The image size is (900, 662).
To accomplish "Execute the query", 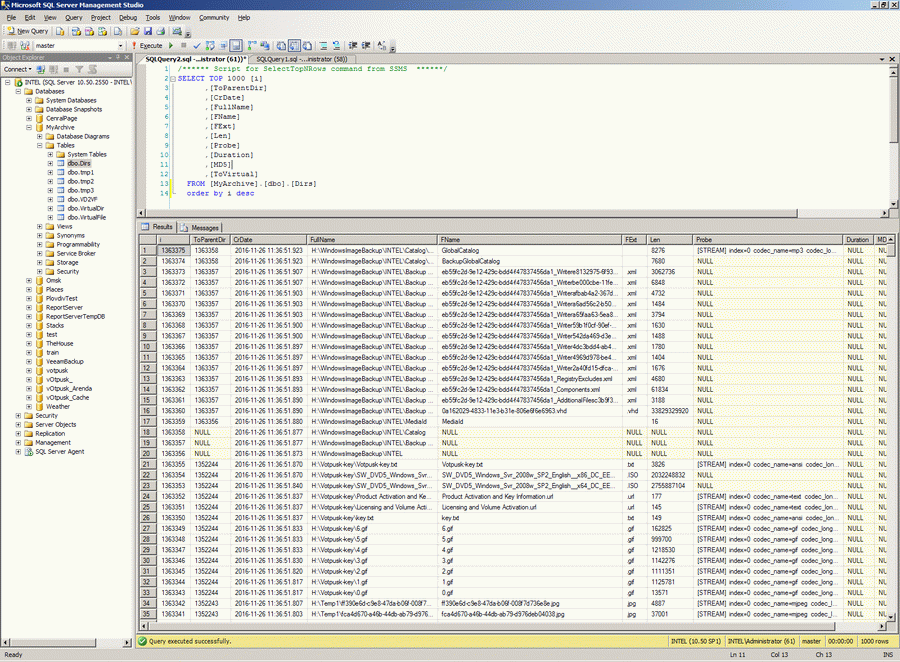I will point(148,45).
